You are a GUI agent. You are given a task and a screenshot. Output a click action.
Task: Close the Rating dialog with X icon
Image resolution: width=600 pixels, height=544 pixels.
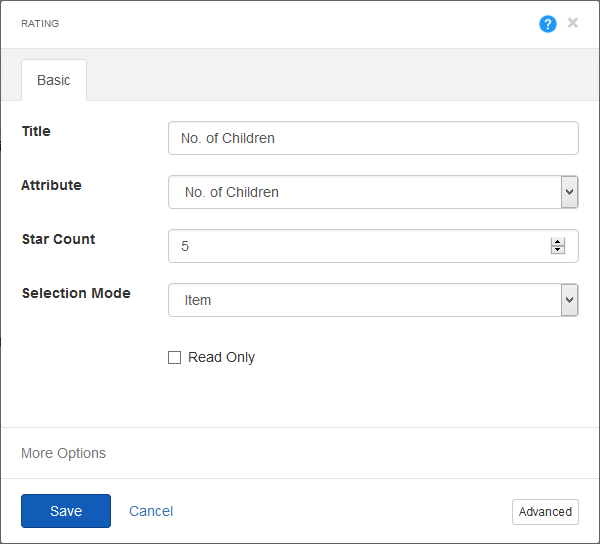pos(572,23)
